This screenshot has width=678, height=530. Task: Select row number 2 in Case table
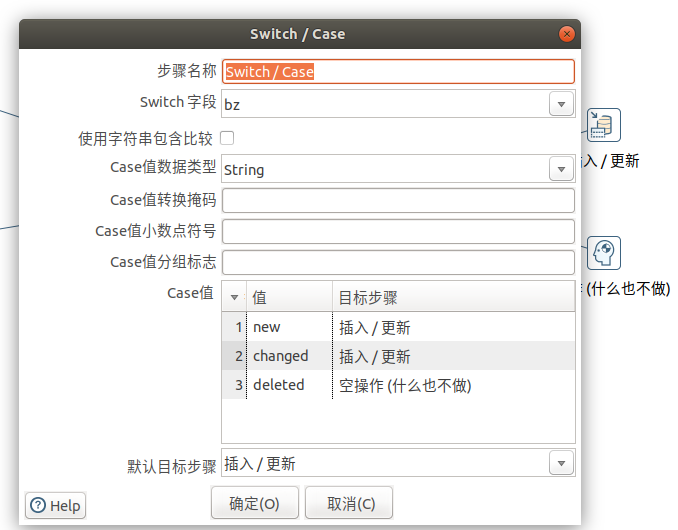pos(234,356)
